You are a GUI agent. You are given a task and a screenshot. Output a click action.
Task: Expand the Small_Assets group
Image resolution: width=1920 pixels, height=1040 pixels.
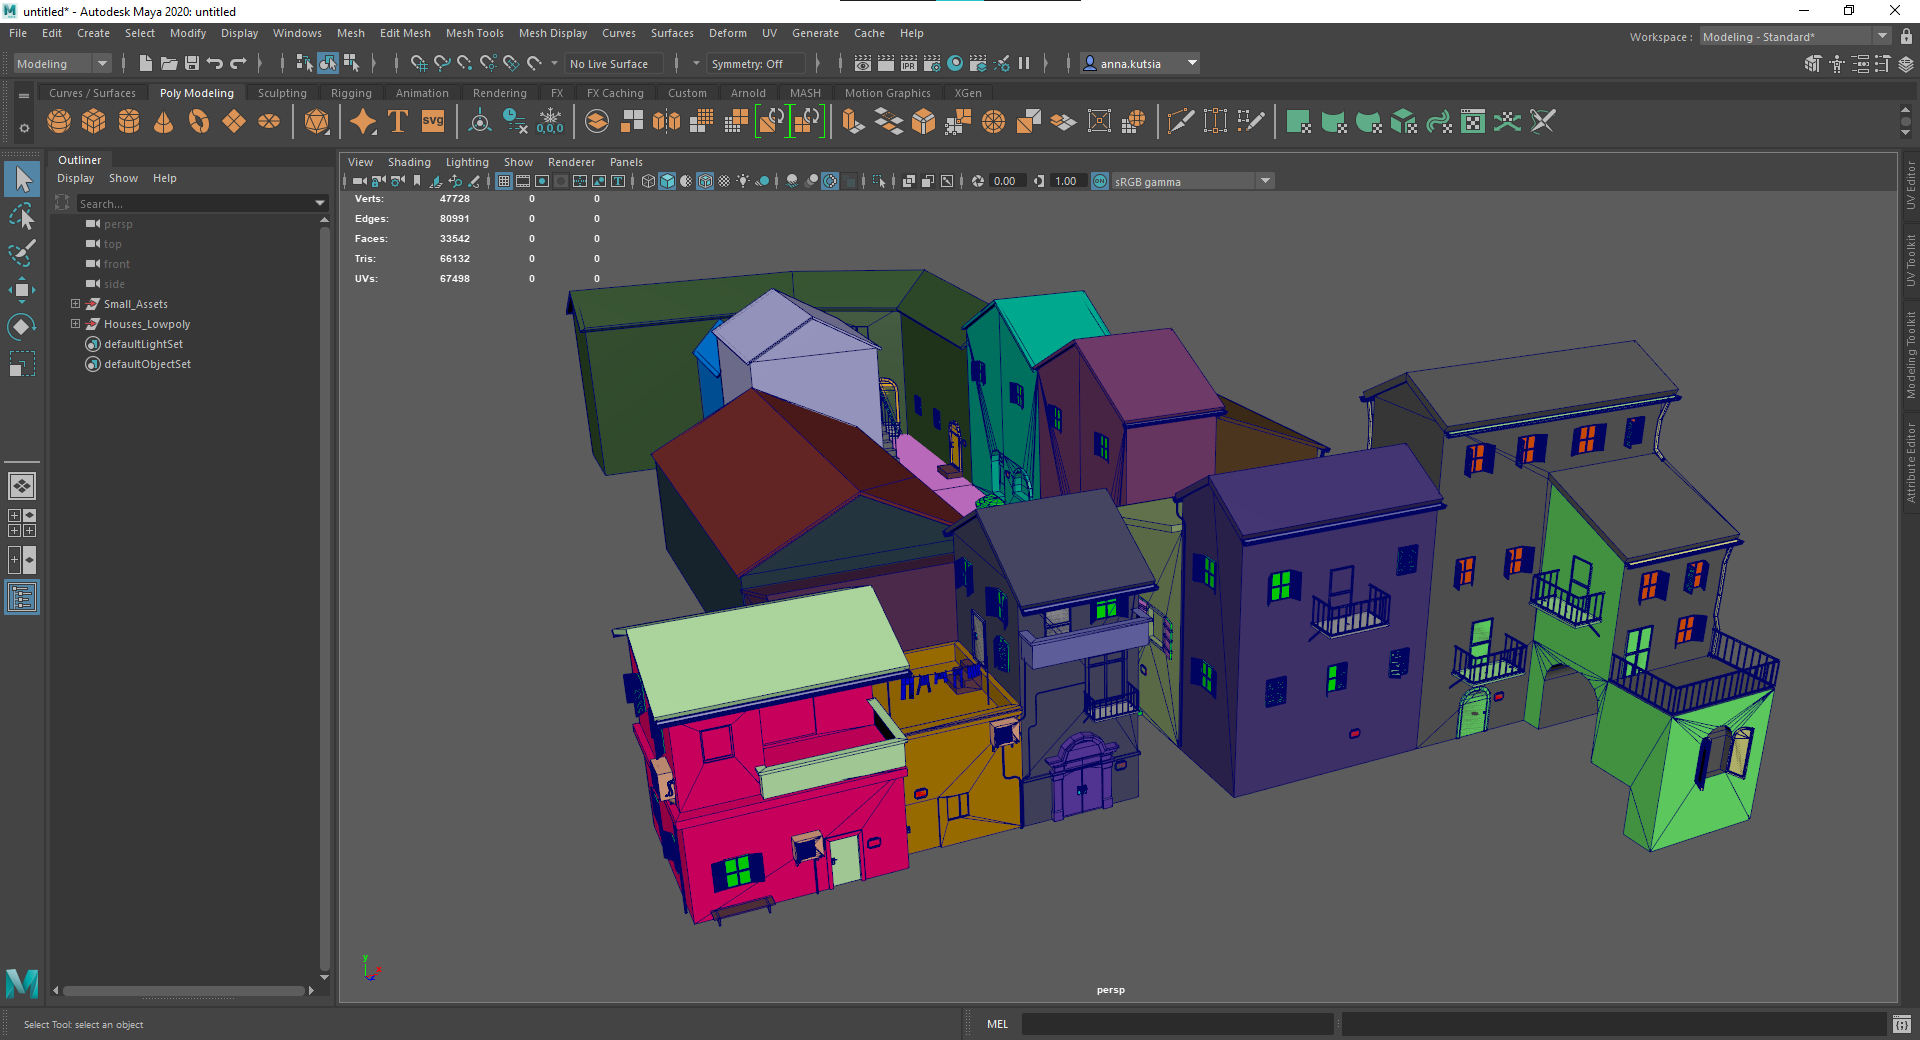[75, 304]
